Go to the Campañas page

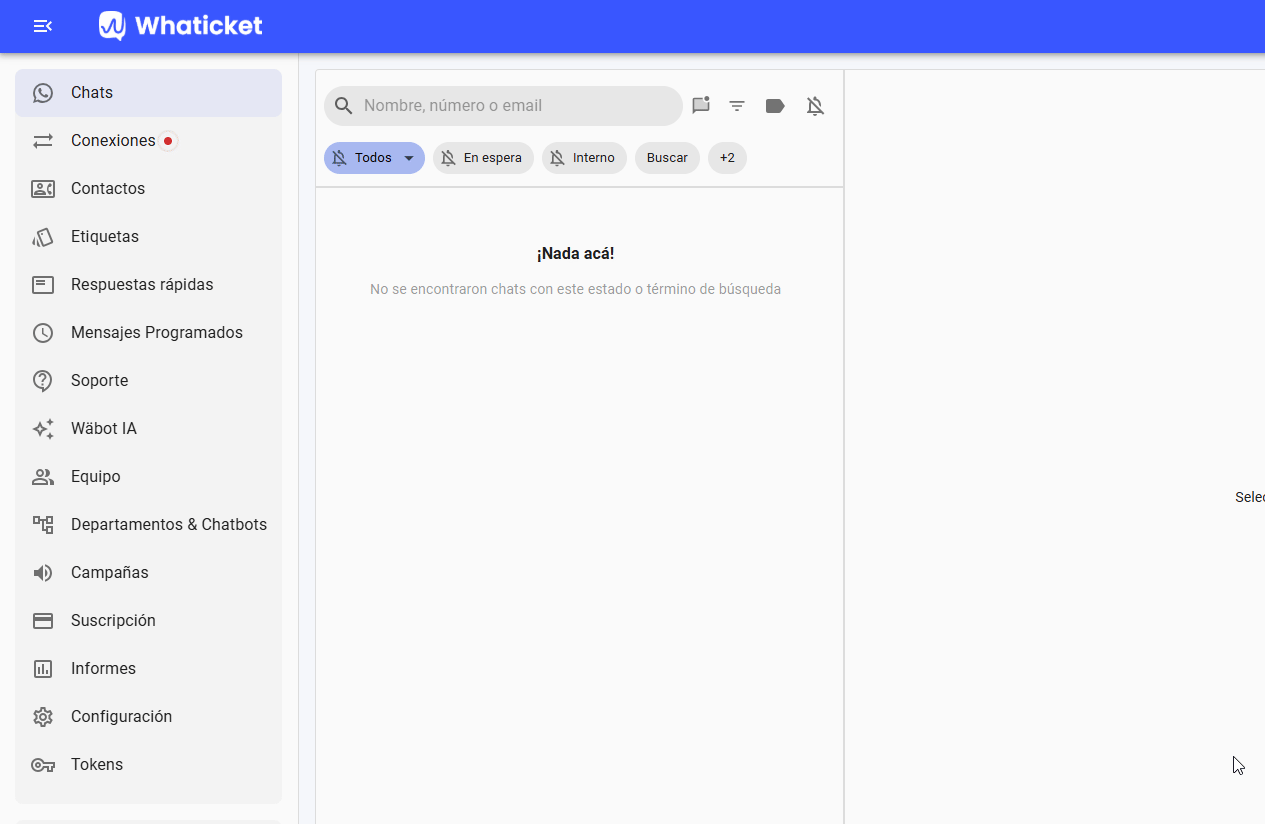click(148, 573)
